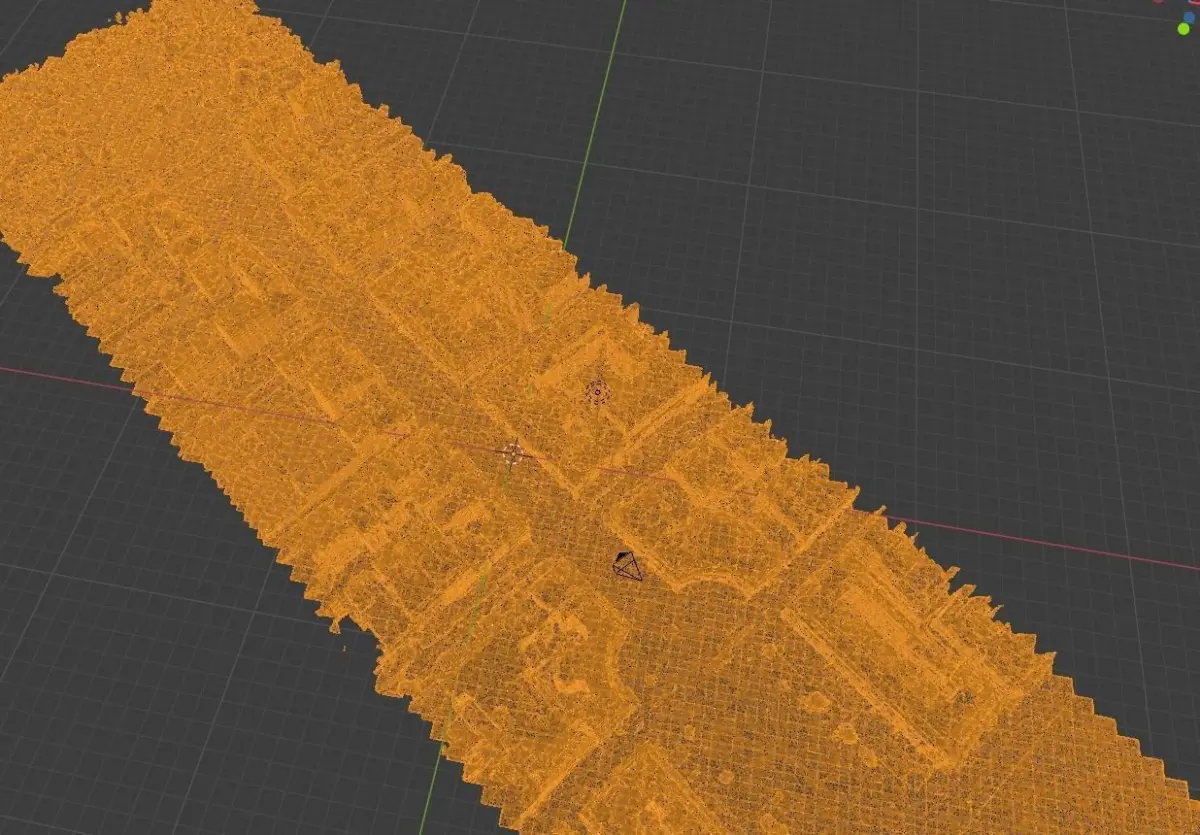The image size is (1200, 835).
Task: Select the point light object
Action: (x=597, y=391)
